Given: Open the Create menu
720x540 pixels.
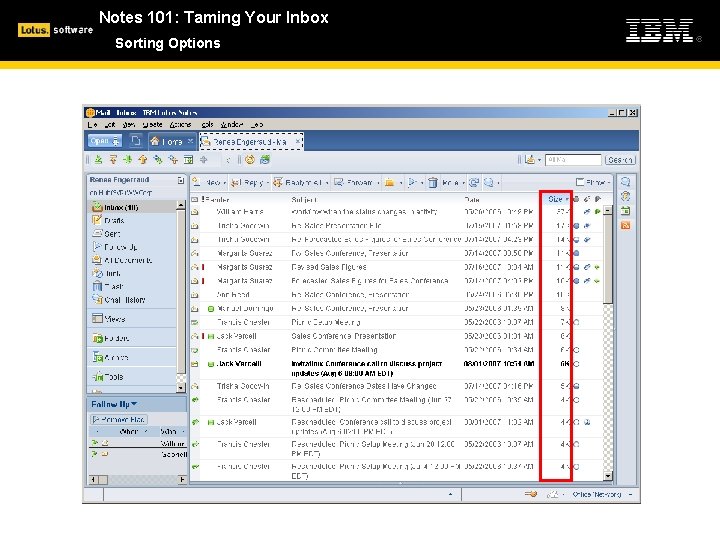Looking at the screenshot, I should click(152, 124).
